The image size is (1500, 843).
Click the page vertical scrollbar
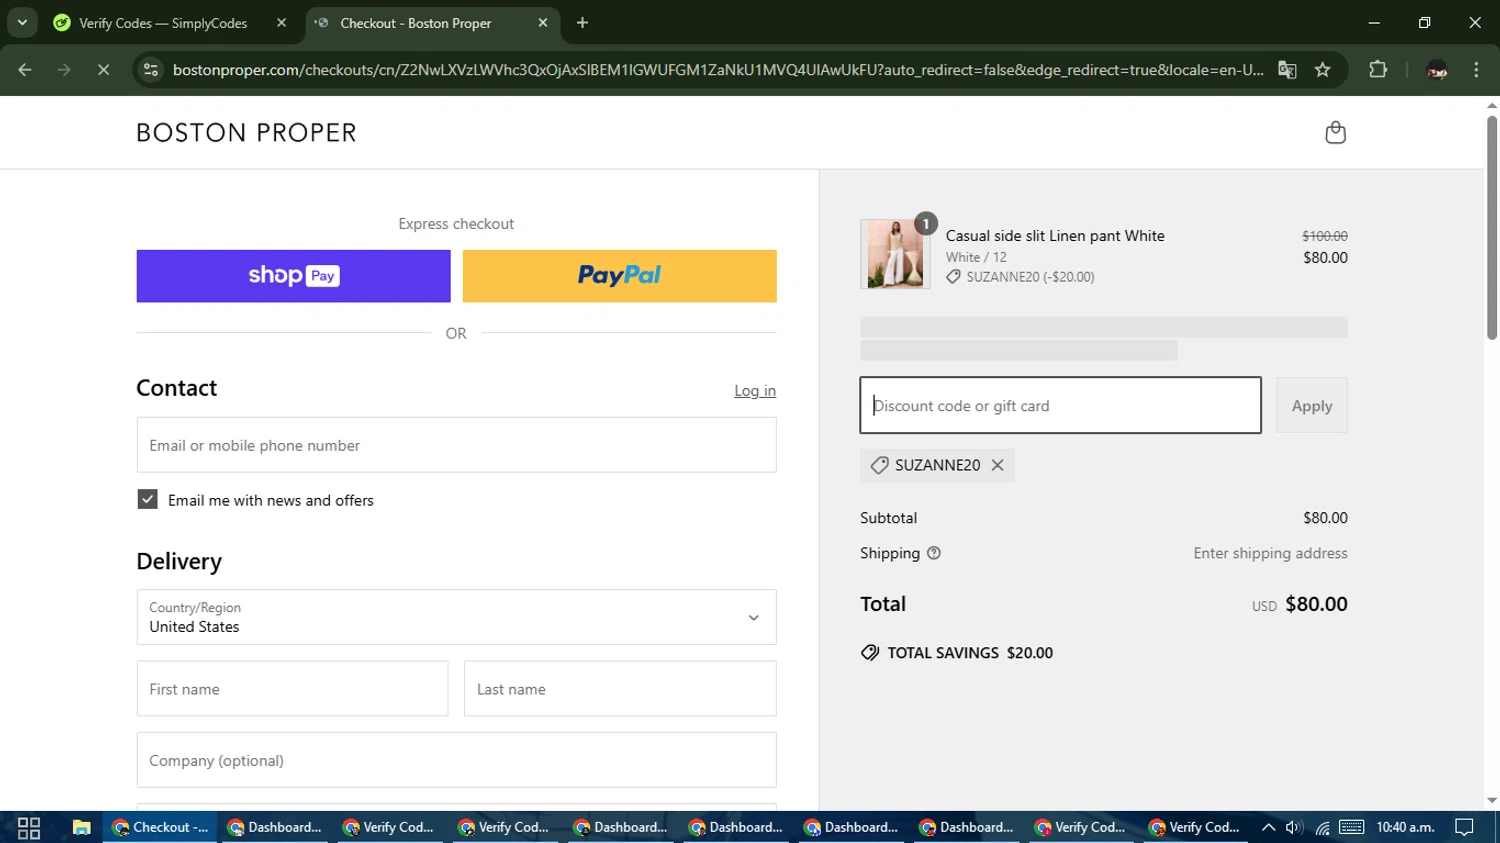click(1491, 227)
